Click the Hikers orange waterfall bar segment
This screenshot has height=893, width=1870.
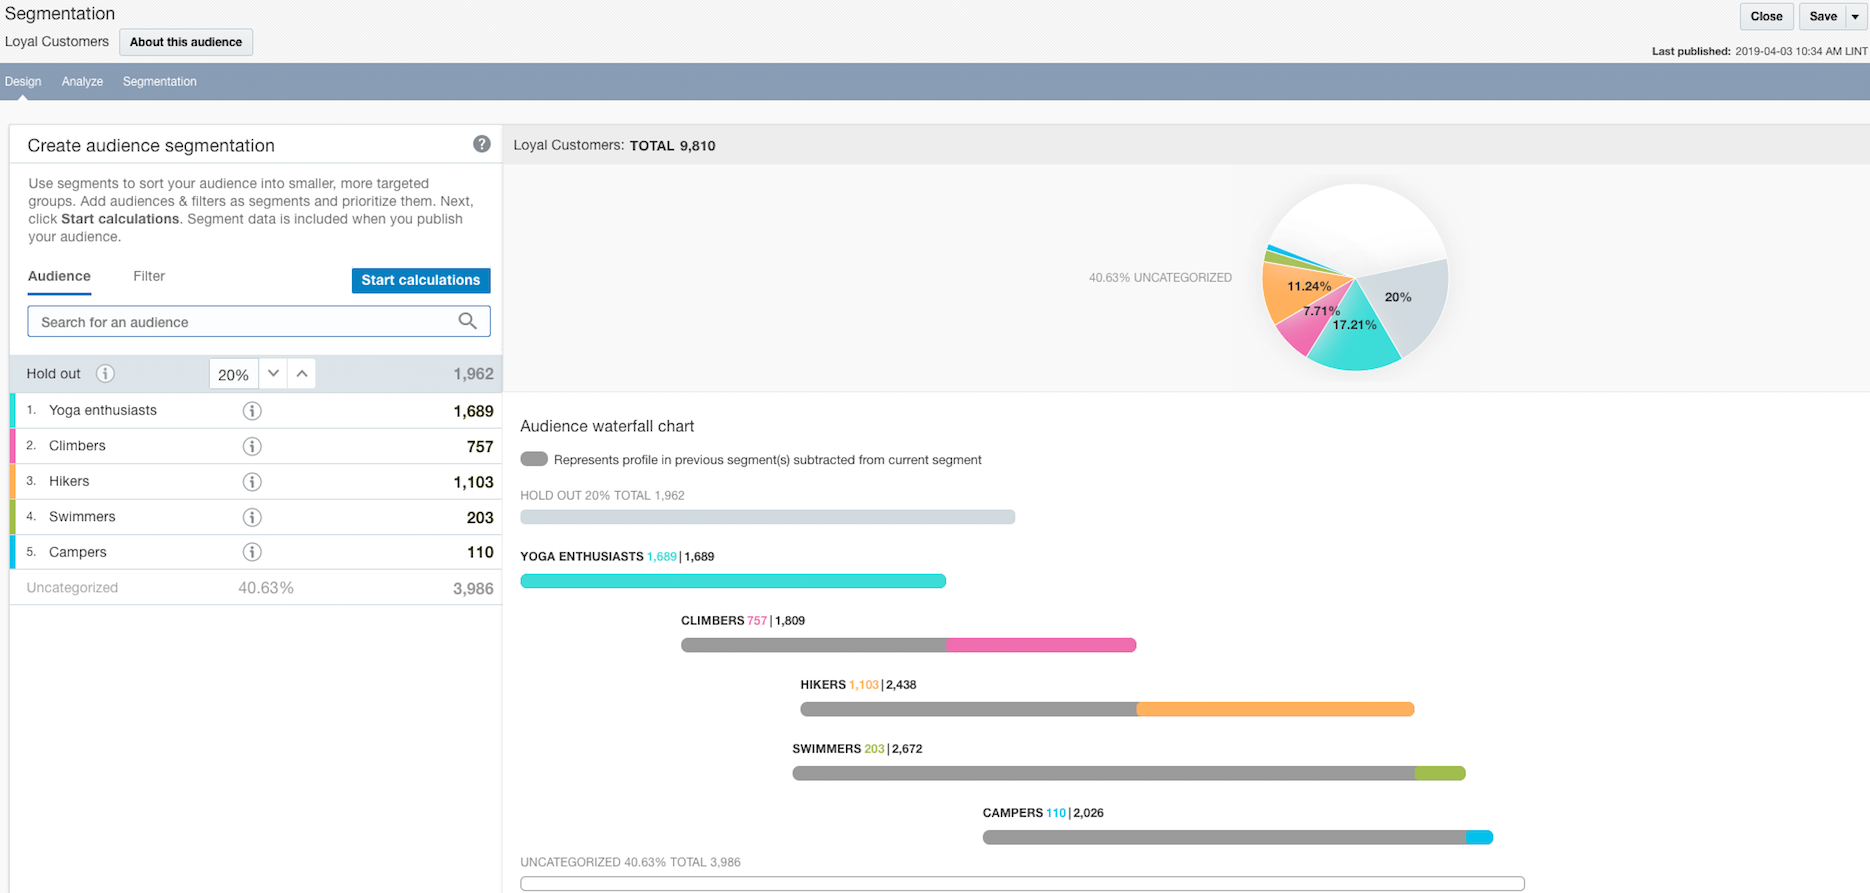click(1275, 709)
